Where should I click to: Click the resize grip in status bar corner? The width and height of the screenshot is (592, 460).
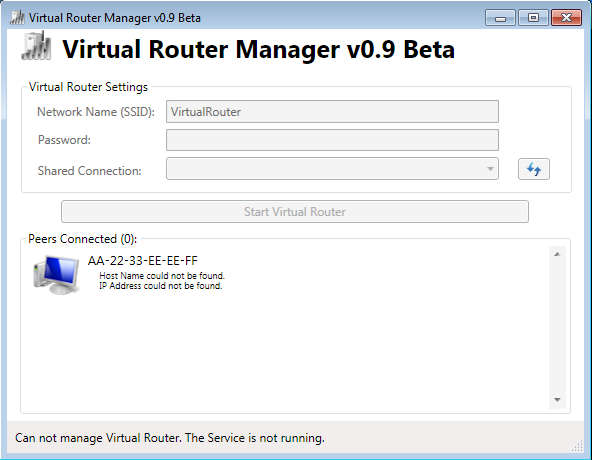point(577,446)
